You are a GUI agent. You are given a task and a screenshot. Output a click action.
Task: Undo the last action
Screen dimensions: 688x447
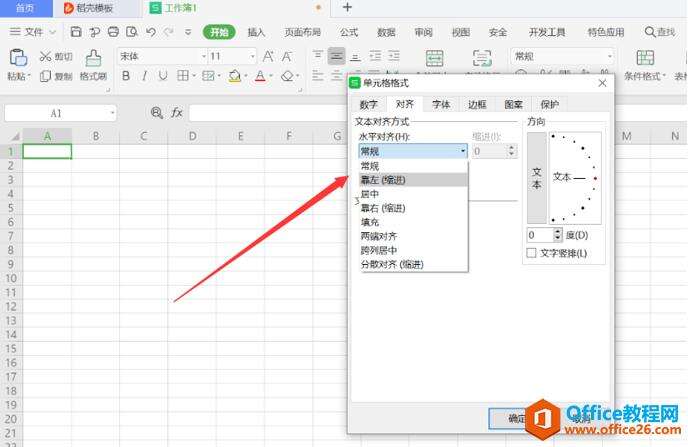pos(150,32)
